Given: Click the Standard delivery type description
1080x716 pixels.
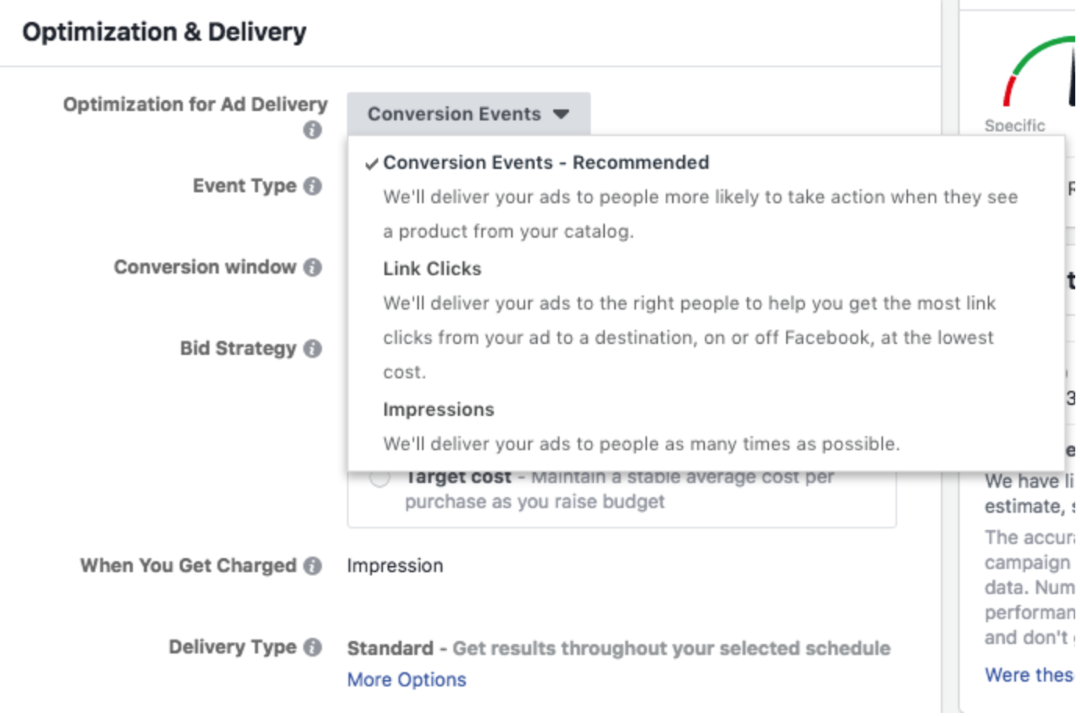Looking at the screenshot, I should click(618, 648).
